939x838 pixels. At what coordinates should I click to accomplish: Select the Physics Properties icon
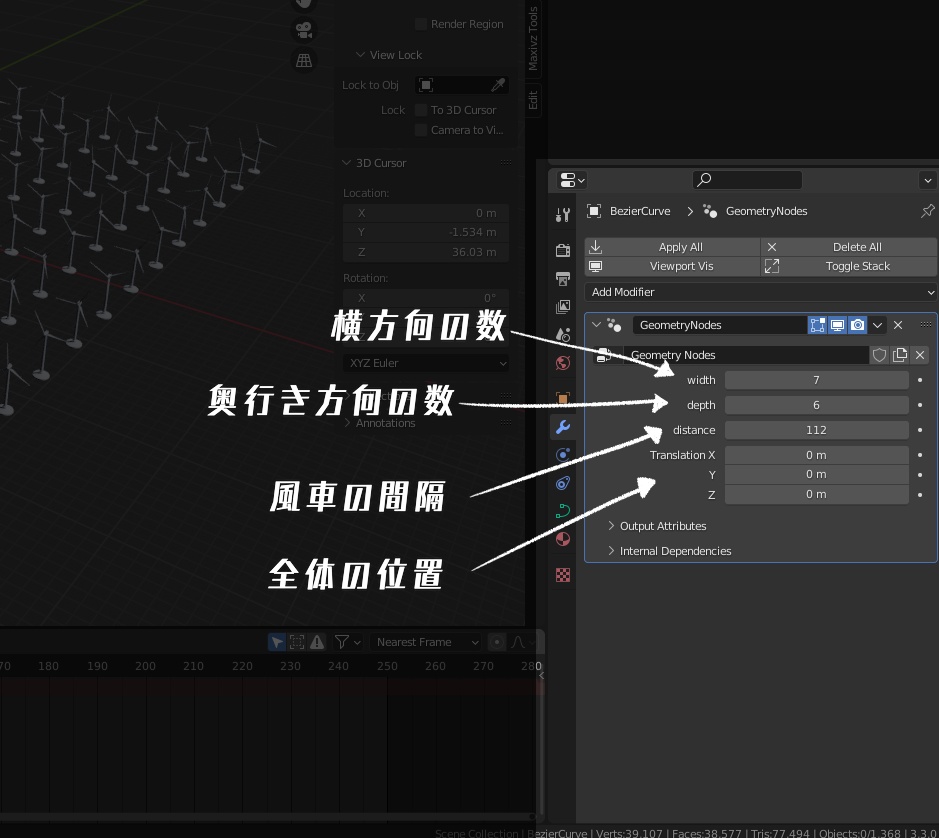point(563,484)
